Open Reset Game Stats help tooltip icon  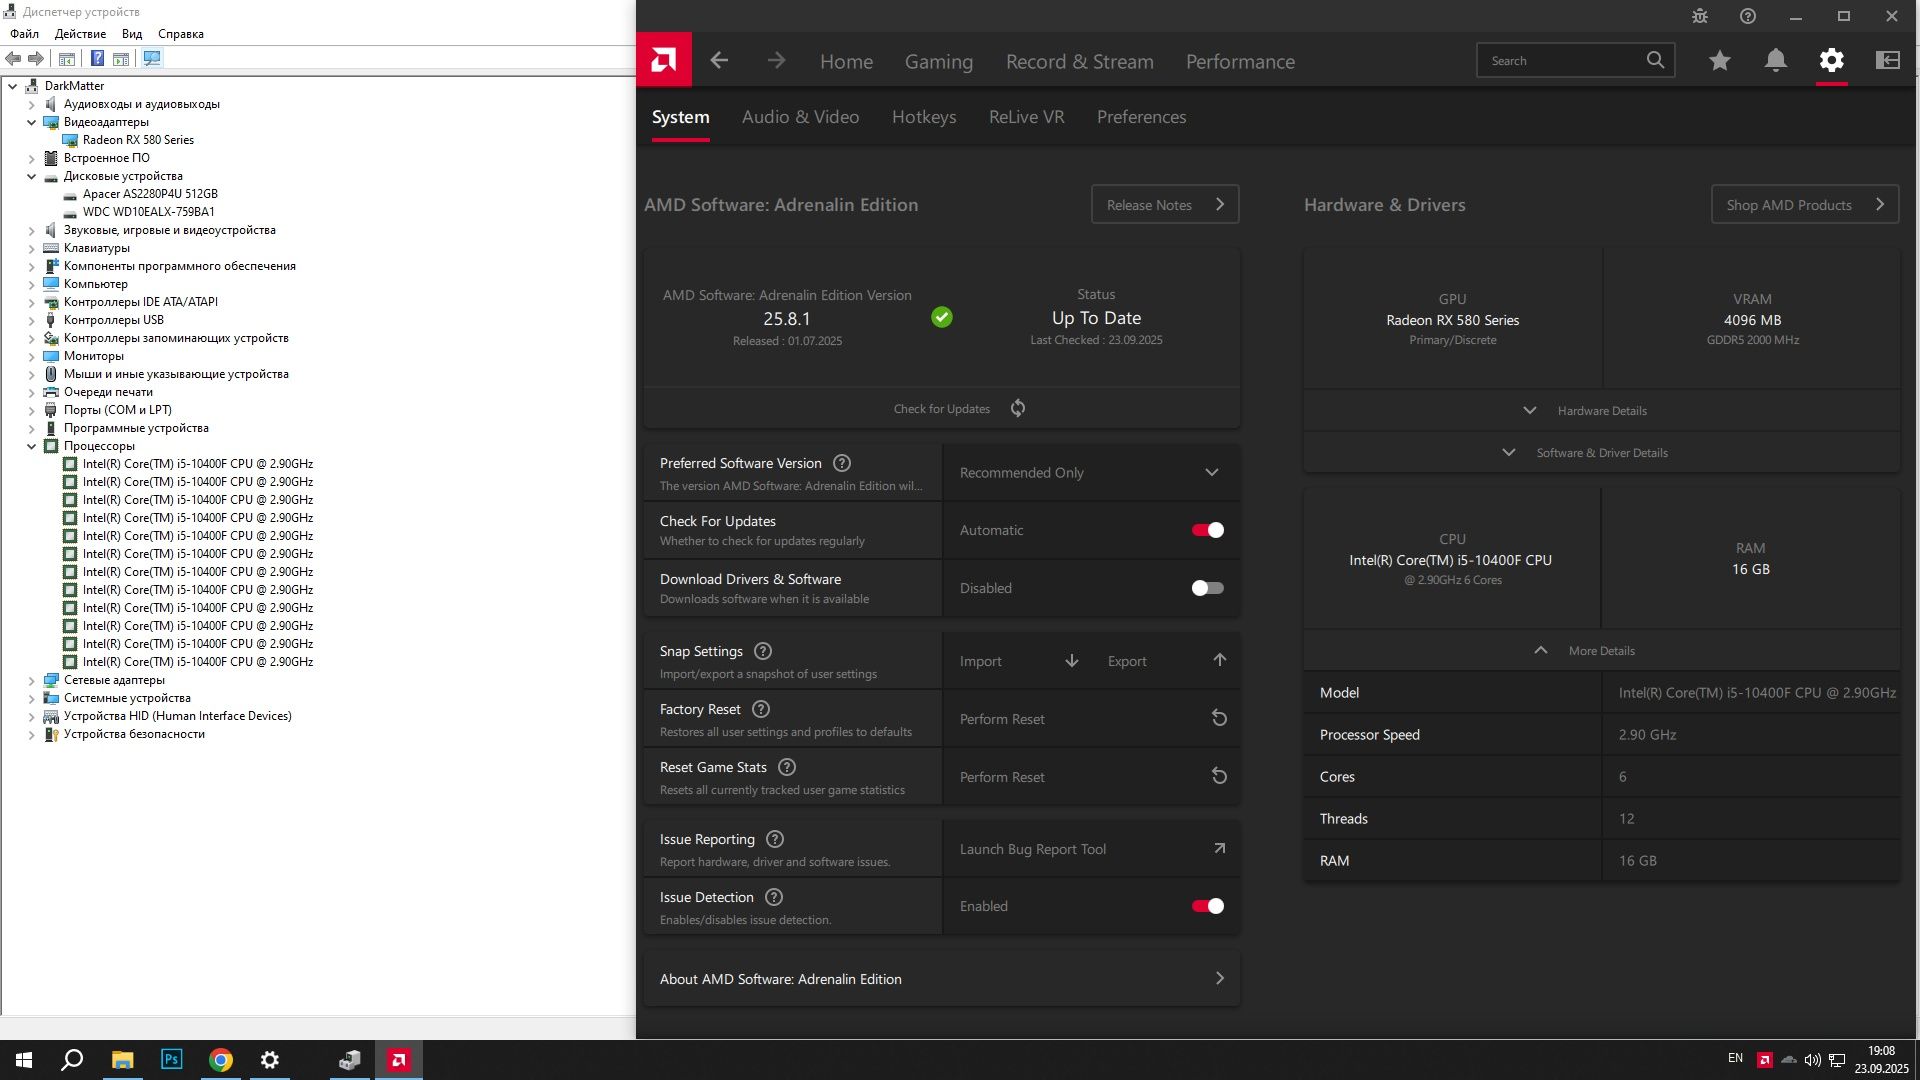pyautogui.click(x=787, y=767)
